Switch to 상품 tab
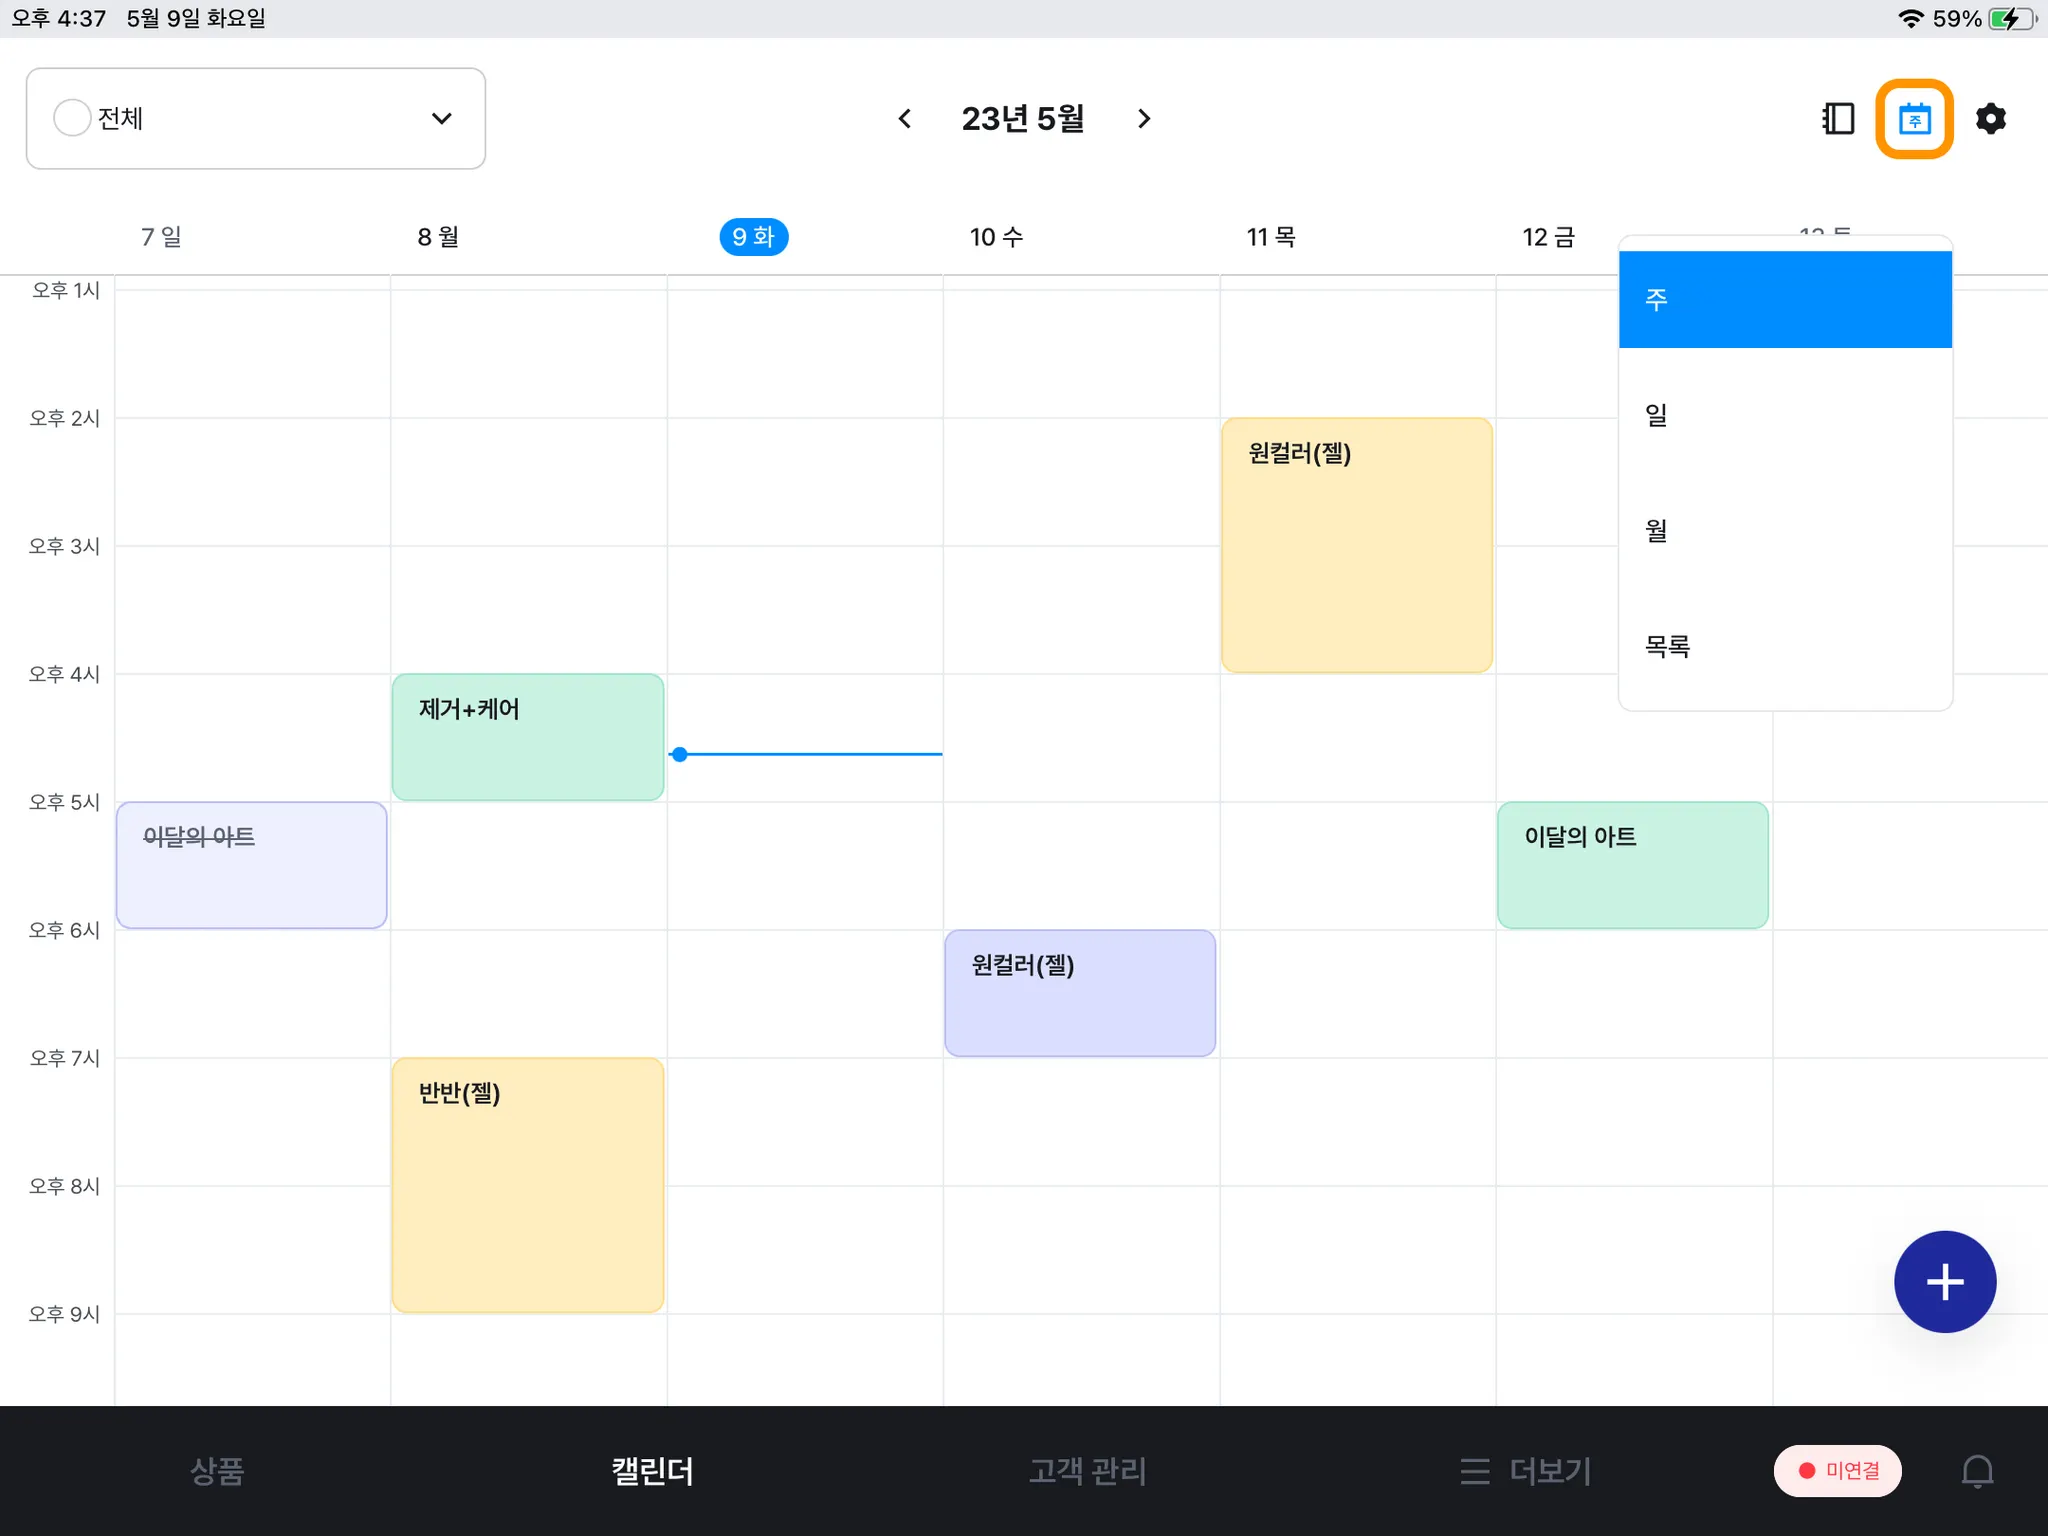Image resolution: width=2048 pixels, height=1536 pixels. click(x=217, y=1471)
